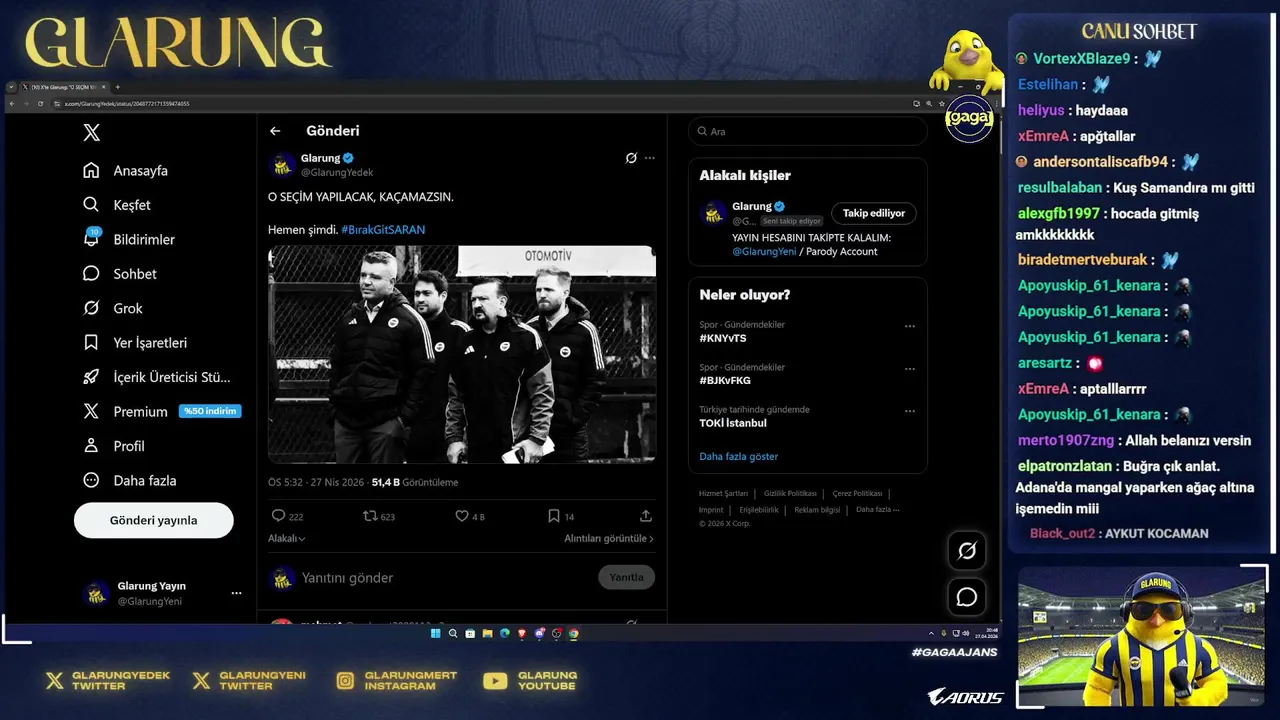Open more options for #KNYvTS trend

(910, 326)
